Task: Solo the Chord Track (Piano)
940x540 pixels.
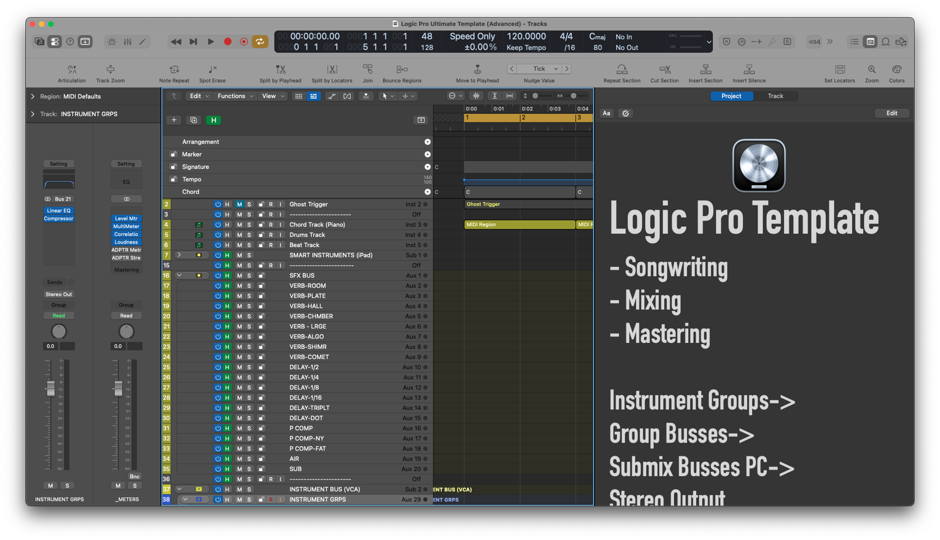Action: tap(249, 225)
